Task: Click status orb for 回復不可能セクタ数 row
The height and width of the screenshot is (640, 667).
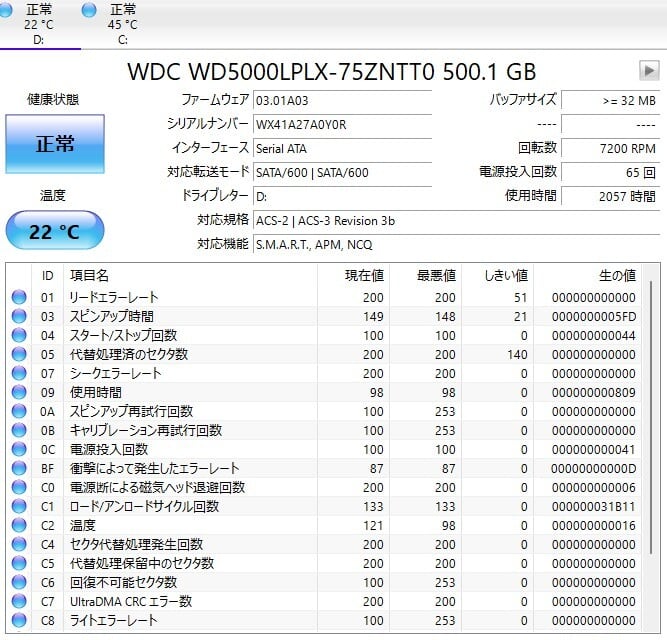Action: [x=19, y=582]
